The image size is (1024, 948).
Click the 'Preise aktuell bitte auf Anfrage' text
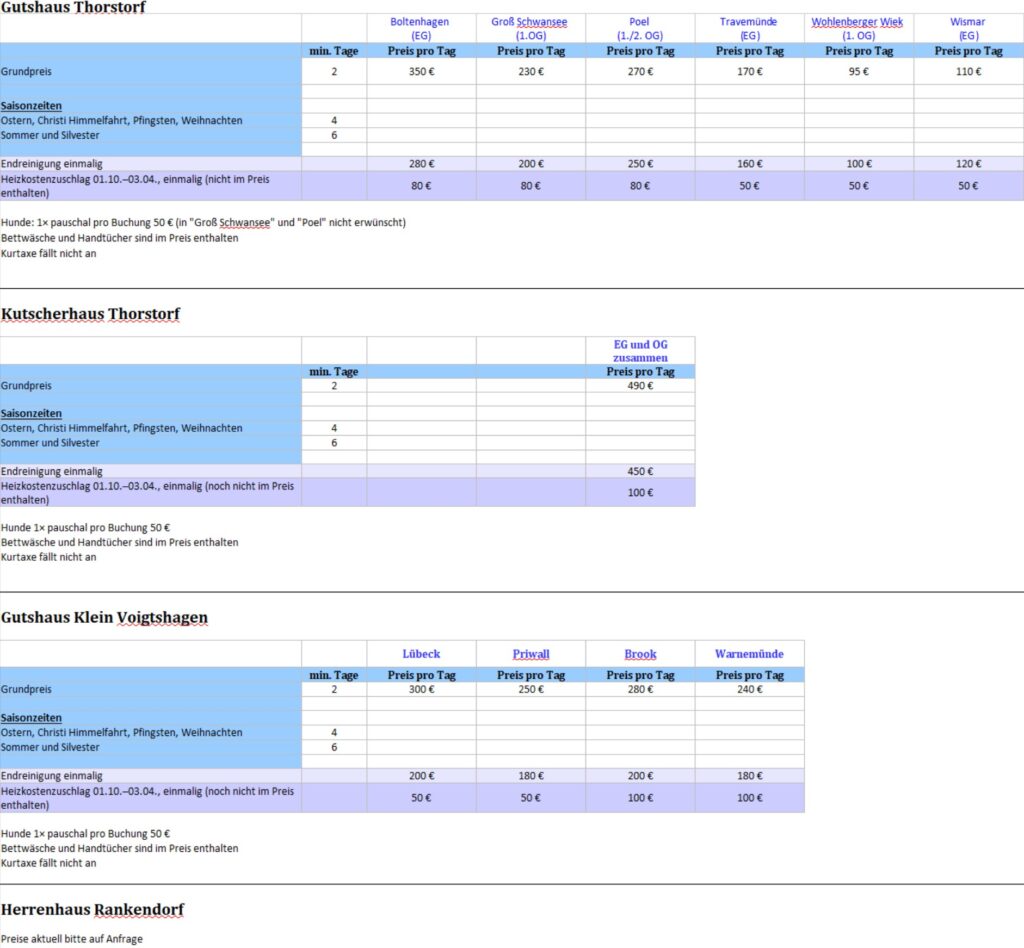point(72,939)
